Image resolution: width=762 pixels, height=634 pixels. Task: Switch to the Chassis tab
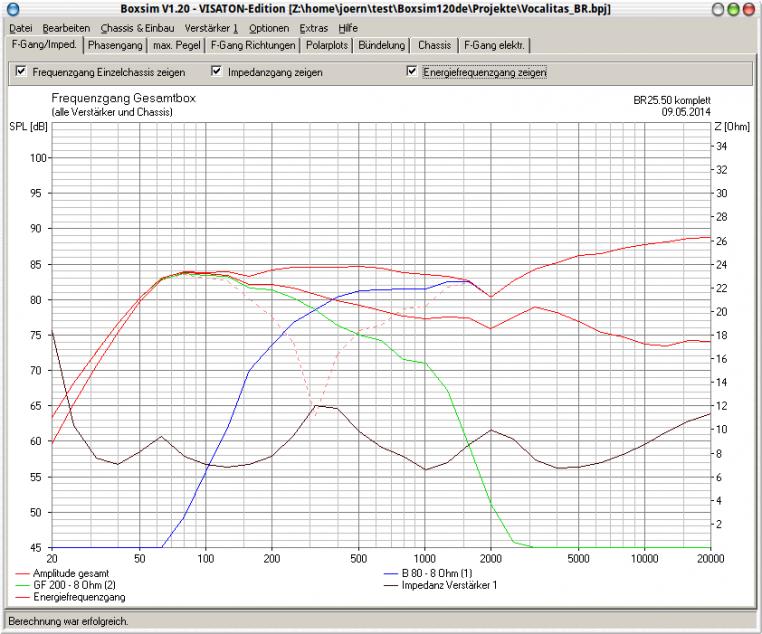(434, 45)
